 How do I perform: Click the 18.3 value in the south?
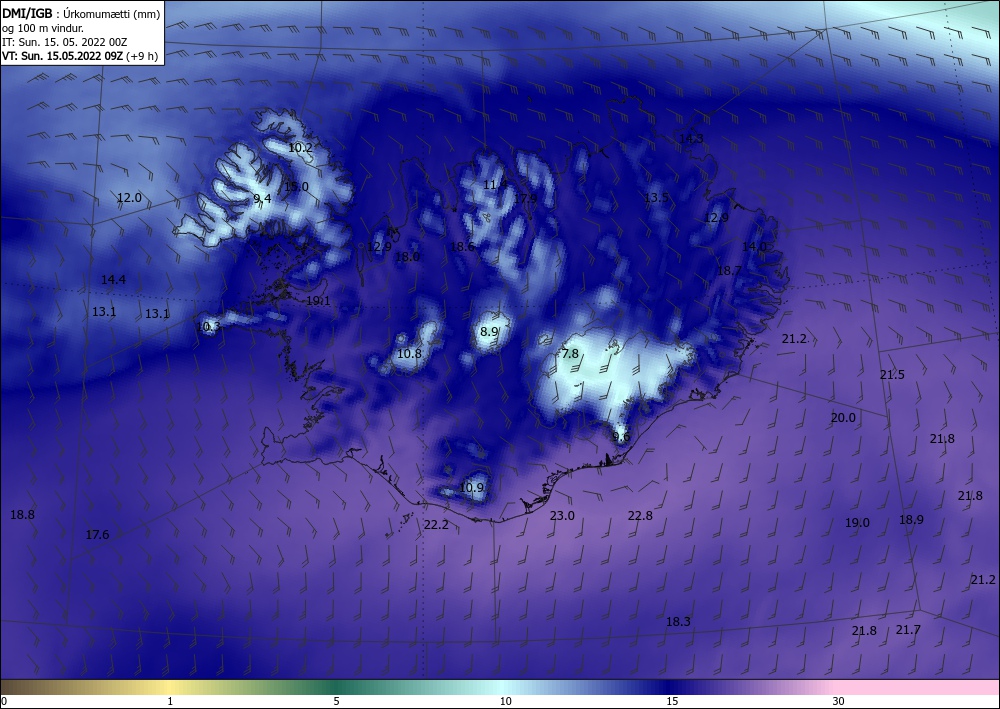[678, 621]
